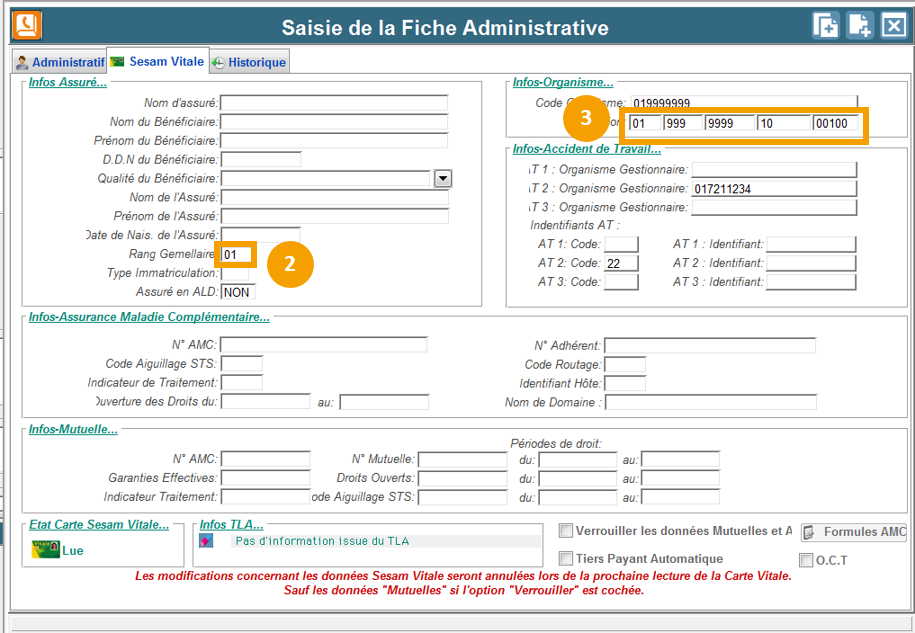Screen dimensions: 915x633
Task: Click the AT 2 Identifiant field
Action: tap(811, 263)
